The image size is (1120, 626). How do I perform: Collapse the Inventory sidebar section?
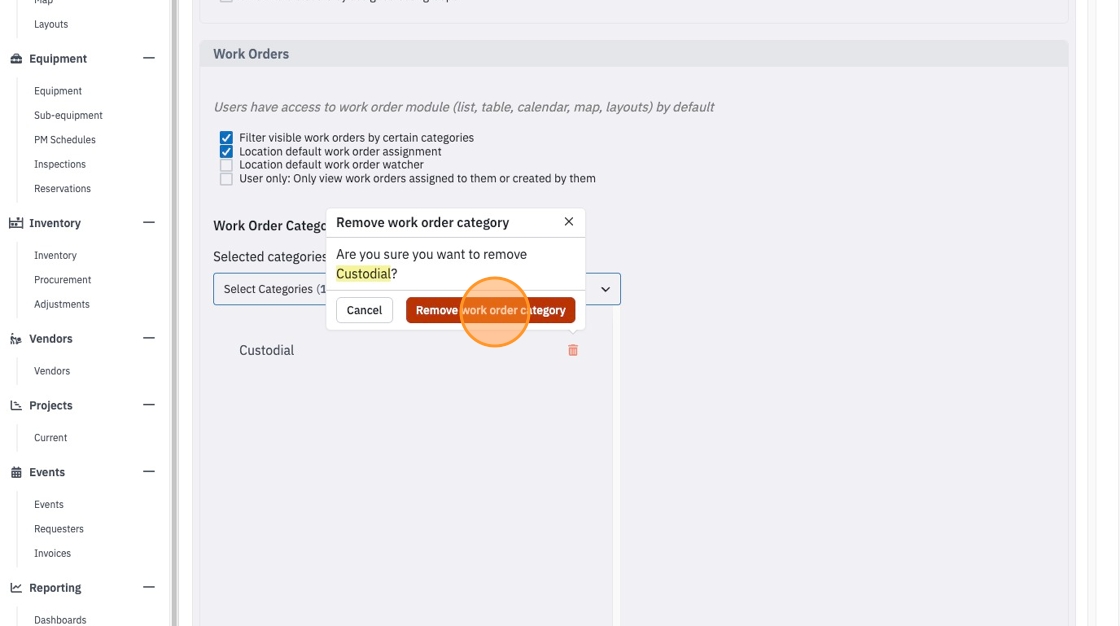149,222
